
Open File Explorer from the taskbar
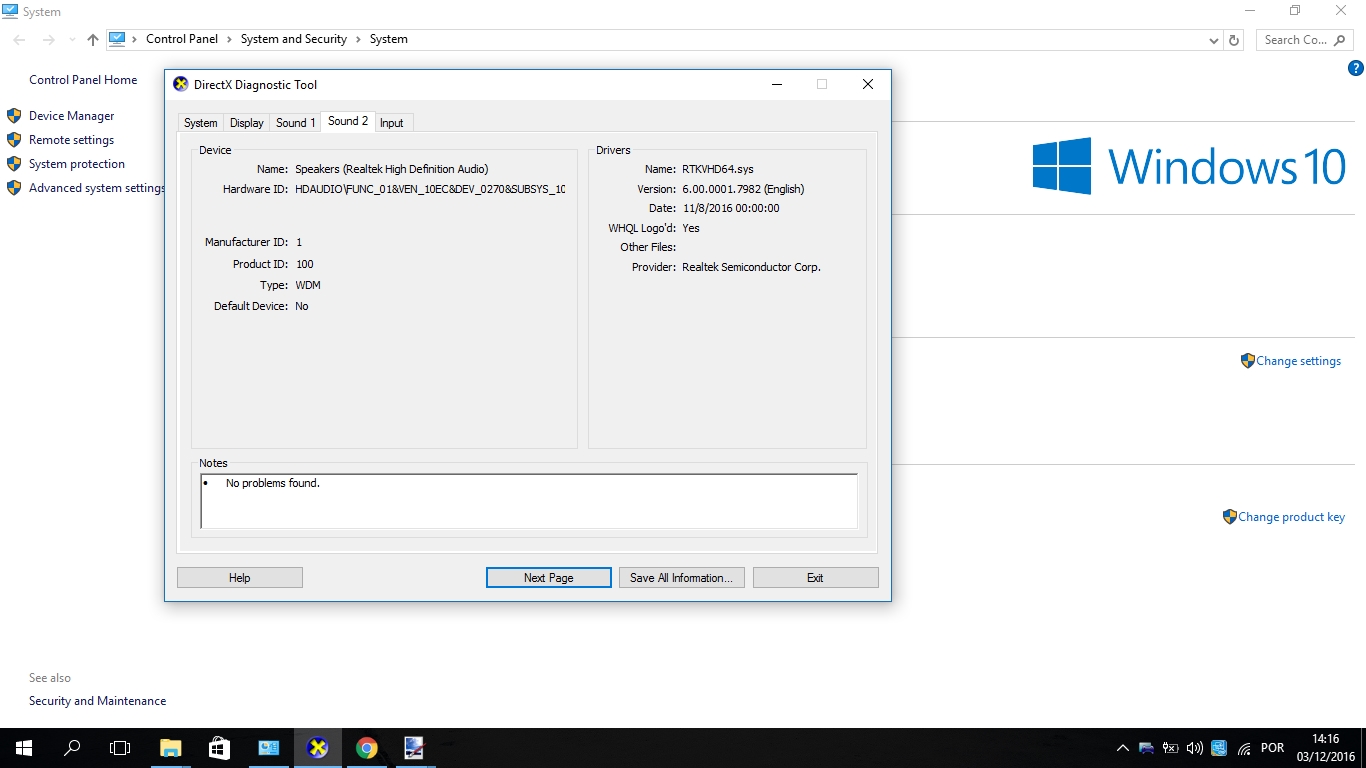point(171,748)
